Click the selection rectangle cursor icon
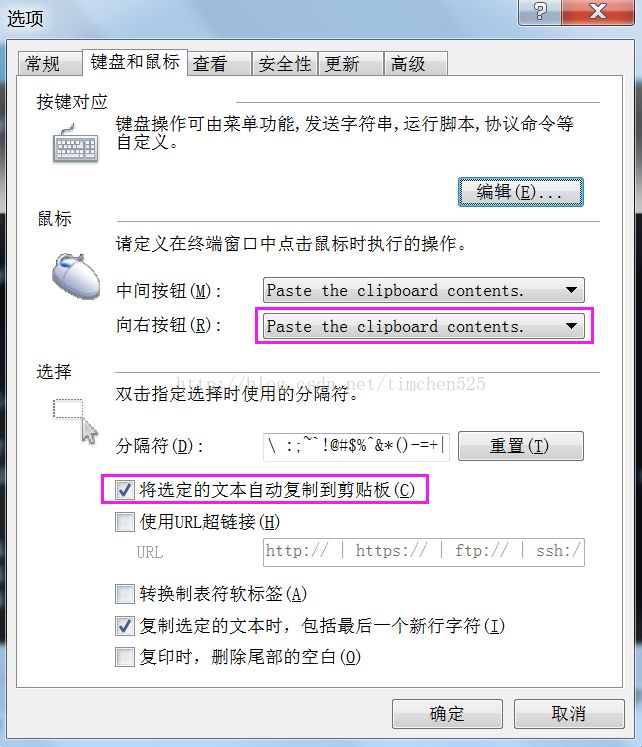642x747 pixels. click(75, 421)
